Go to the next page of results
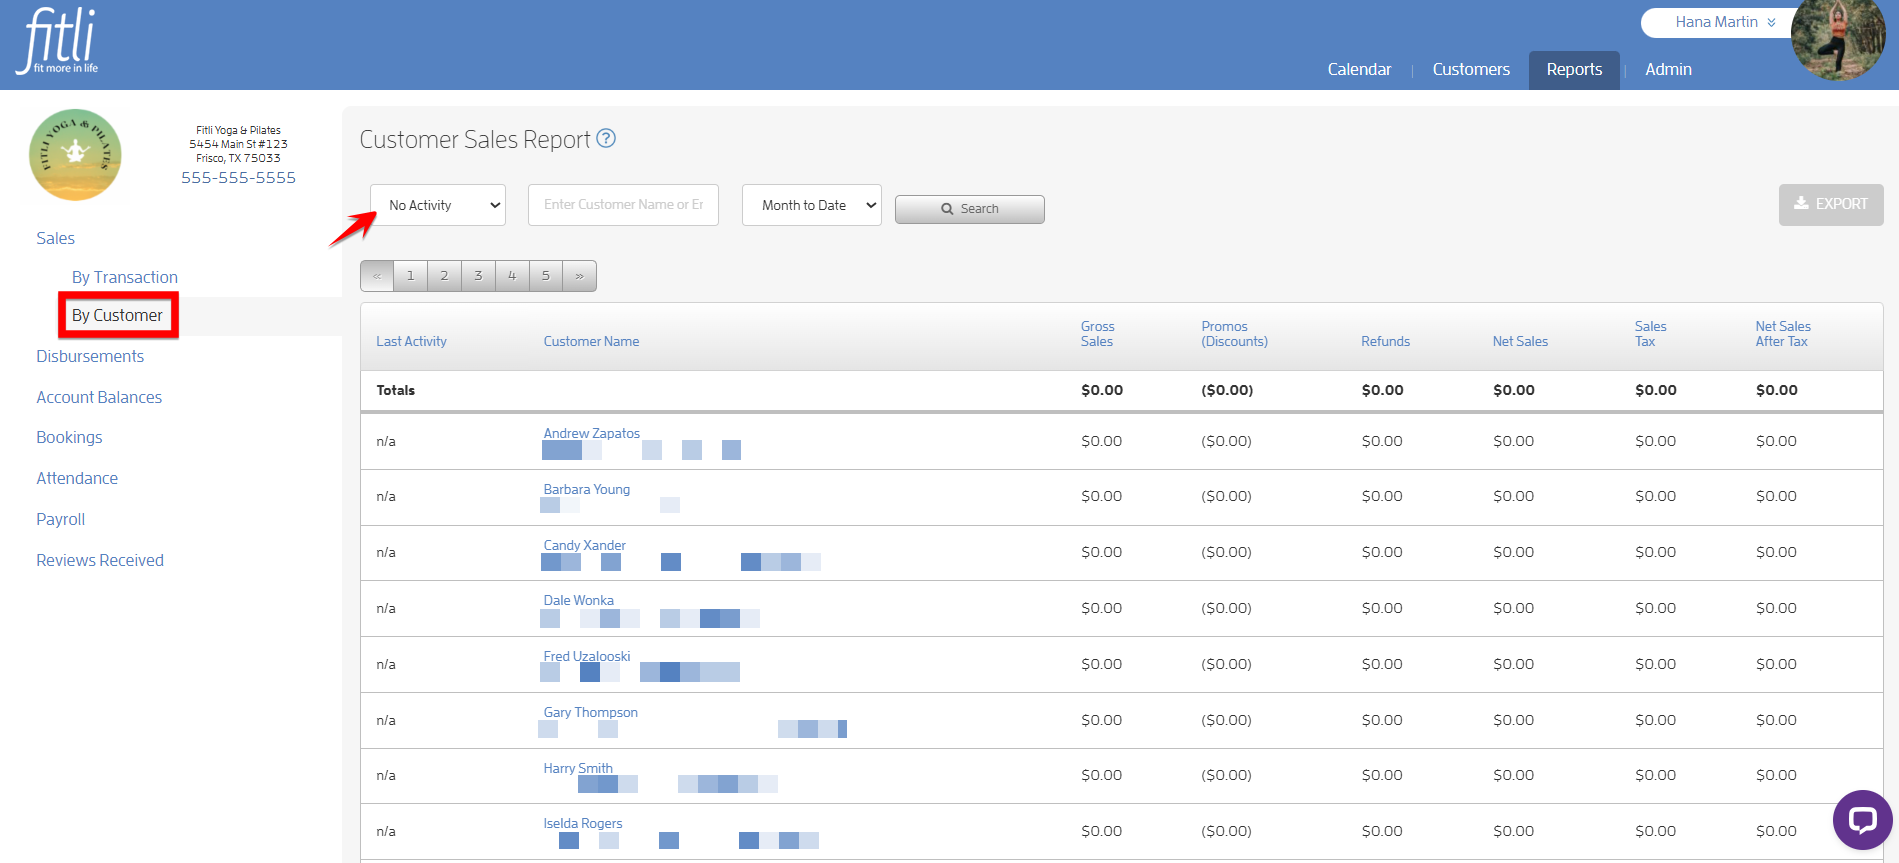 580,276
